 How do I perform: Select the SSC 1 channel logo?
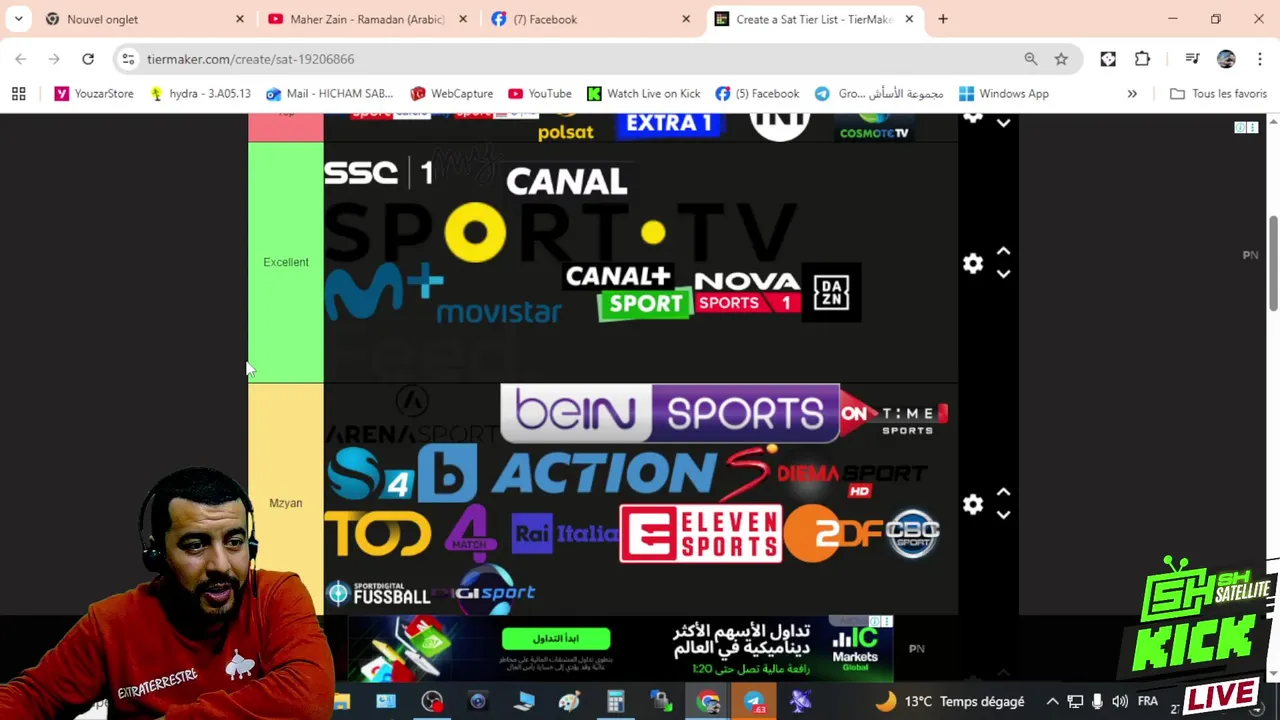(x=380, y=173)
